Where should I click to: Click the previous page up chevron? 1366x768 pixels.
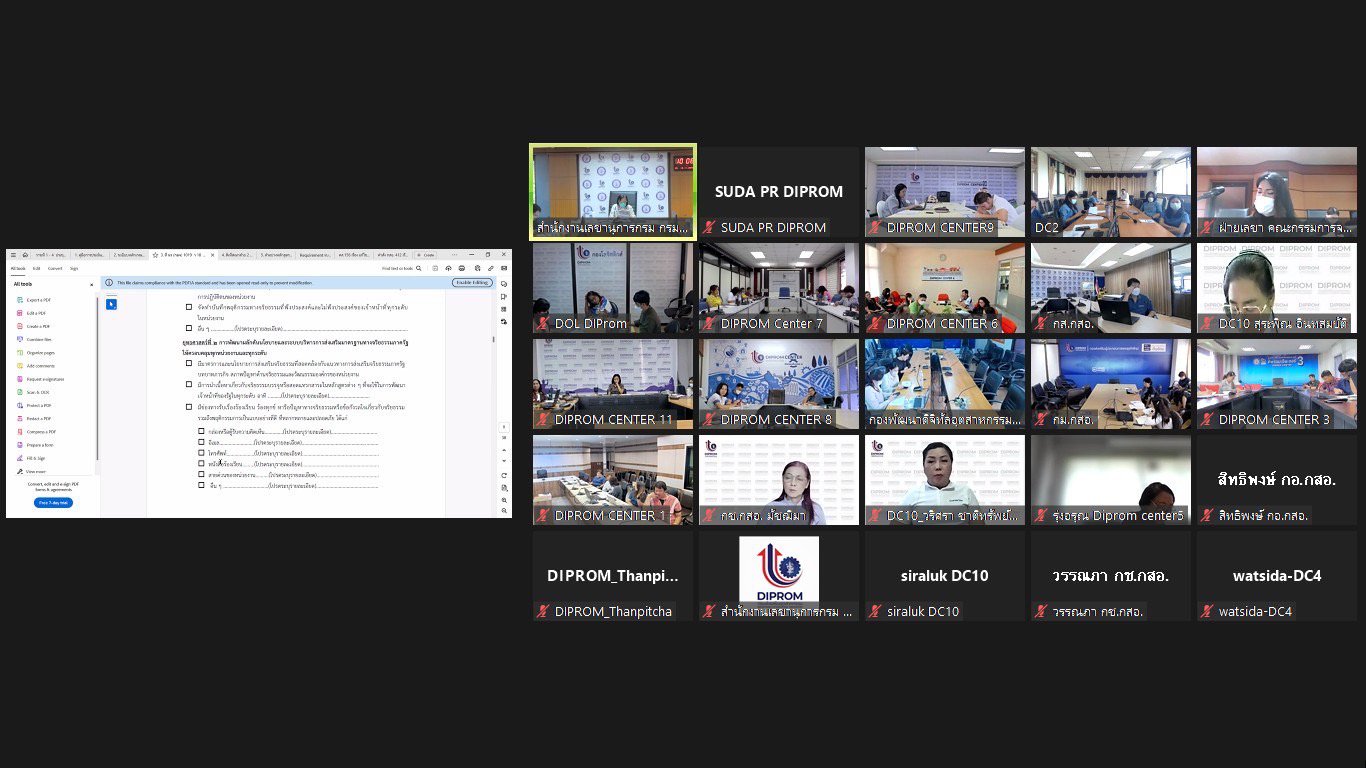coord(504,450)
